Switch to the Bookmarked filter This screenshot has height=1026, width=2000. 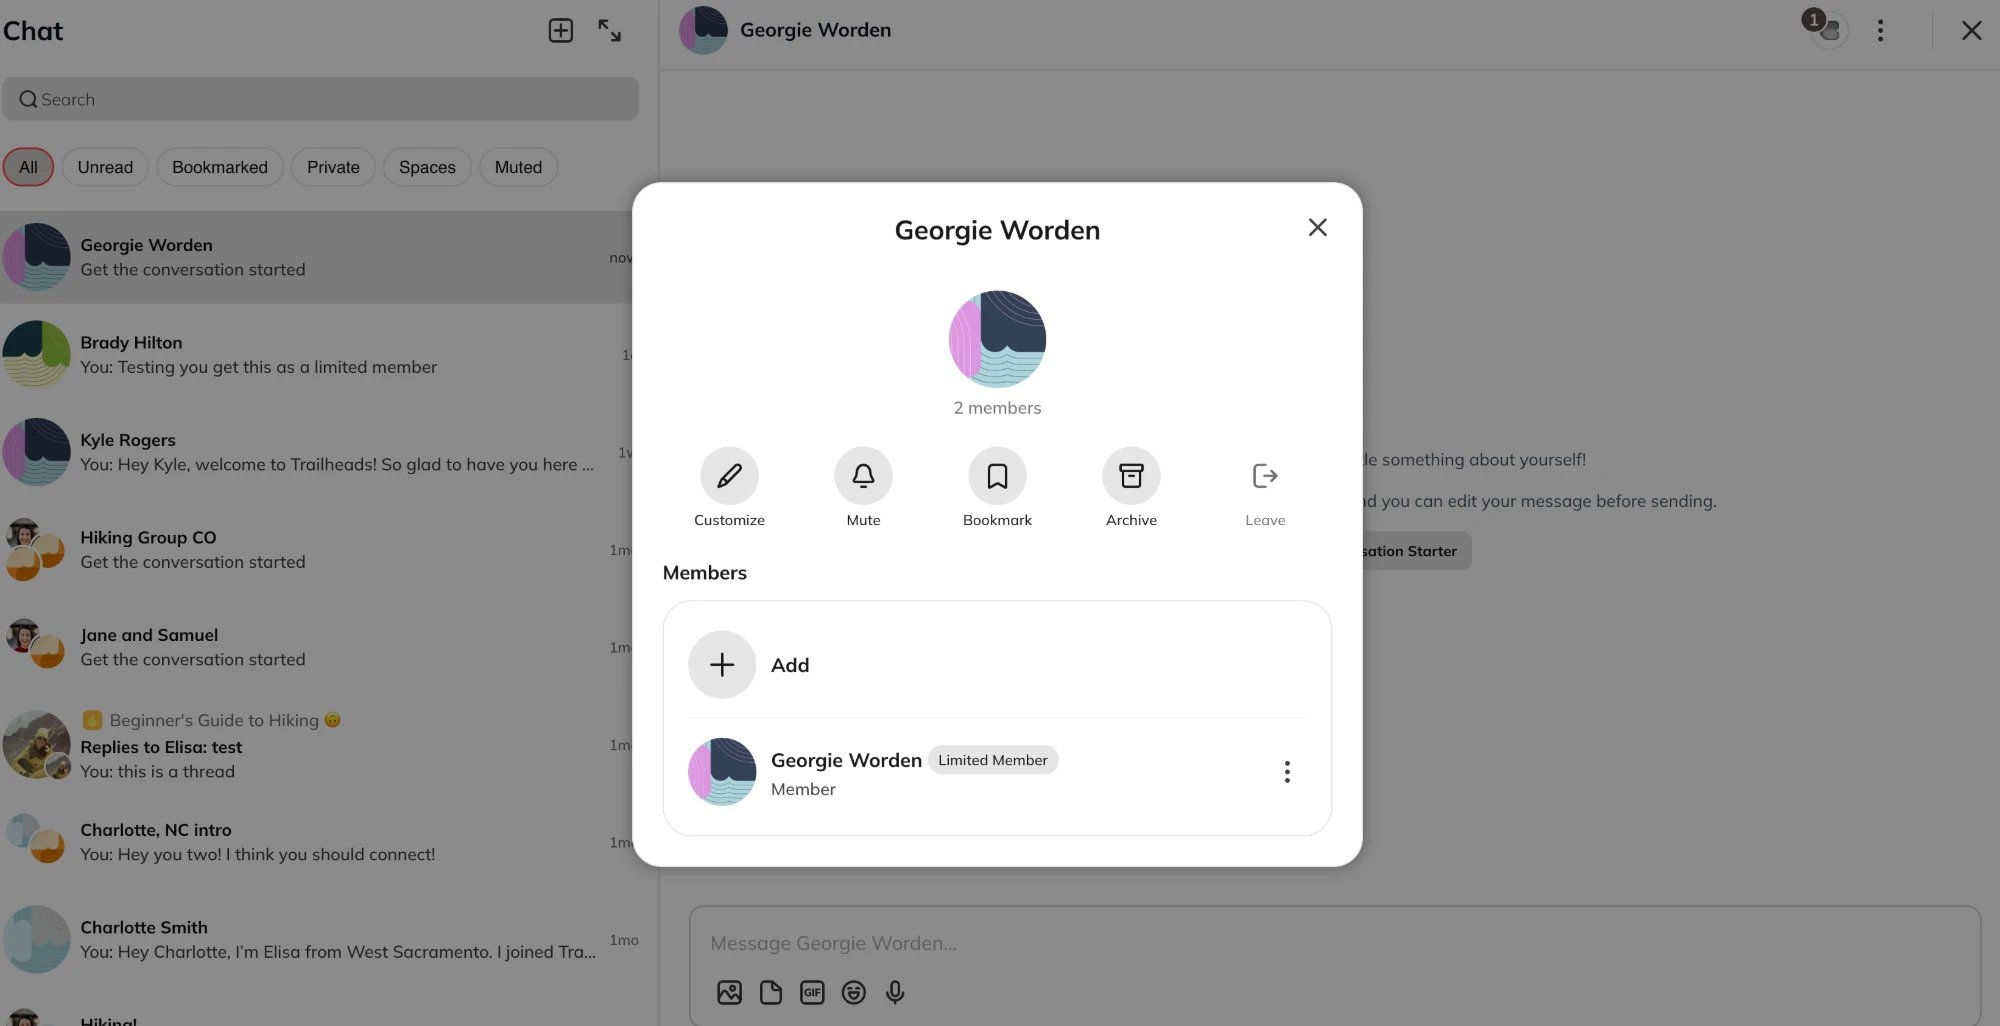tap(220, 167)
